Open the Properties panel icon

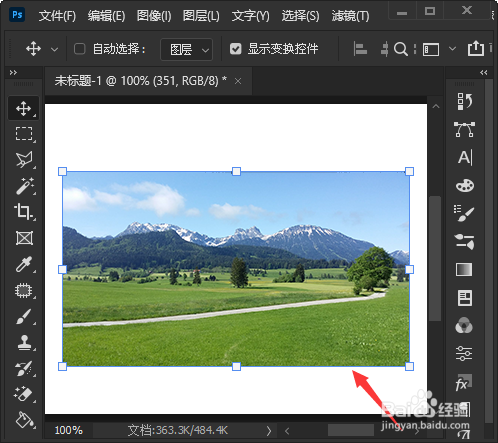465,298
